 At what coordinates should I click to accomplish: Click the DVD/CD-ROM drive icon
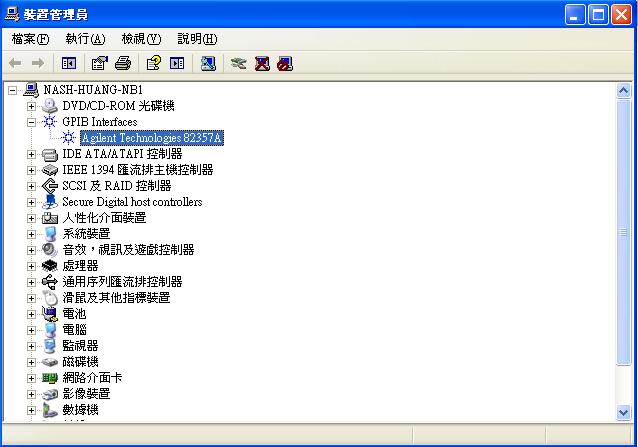coord(50,106)
